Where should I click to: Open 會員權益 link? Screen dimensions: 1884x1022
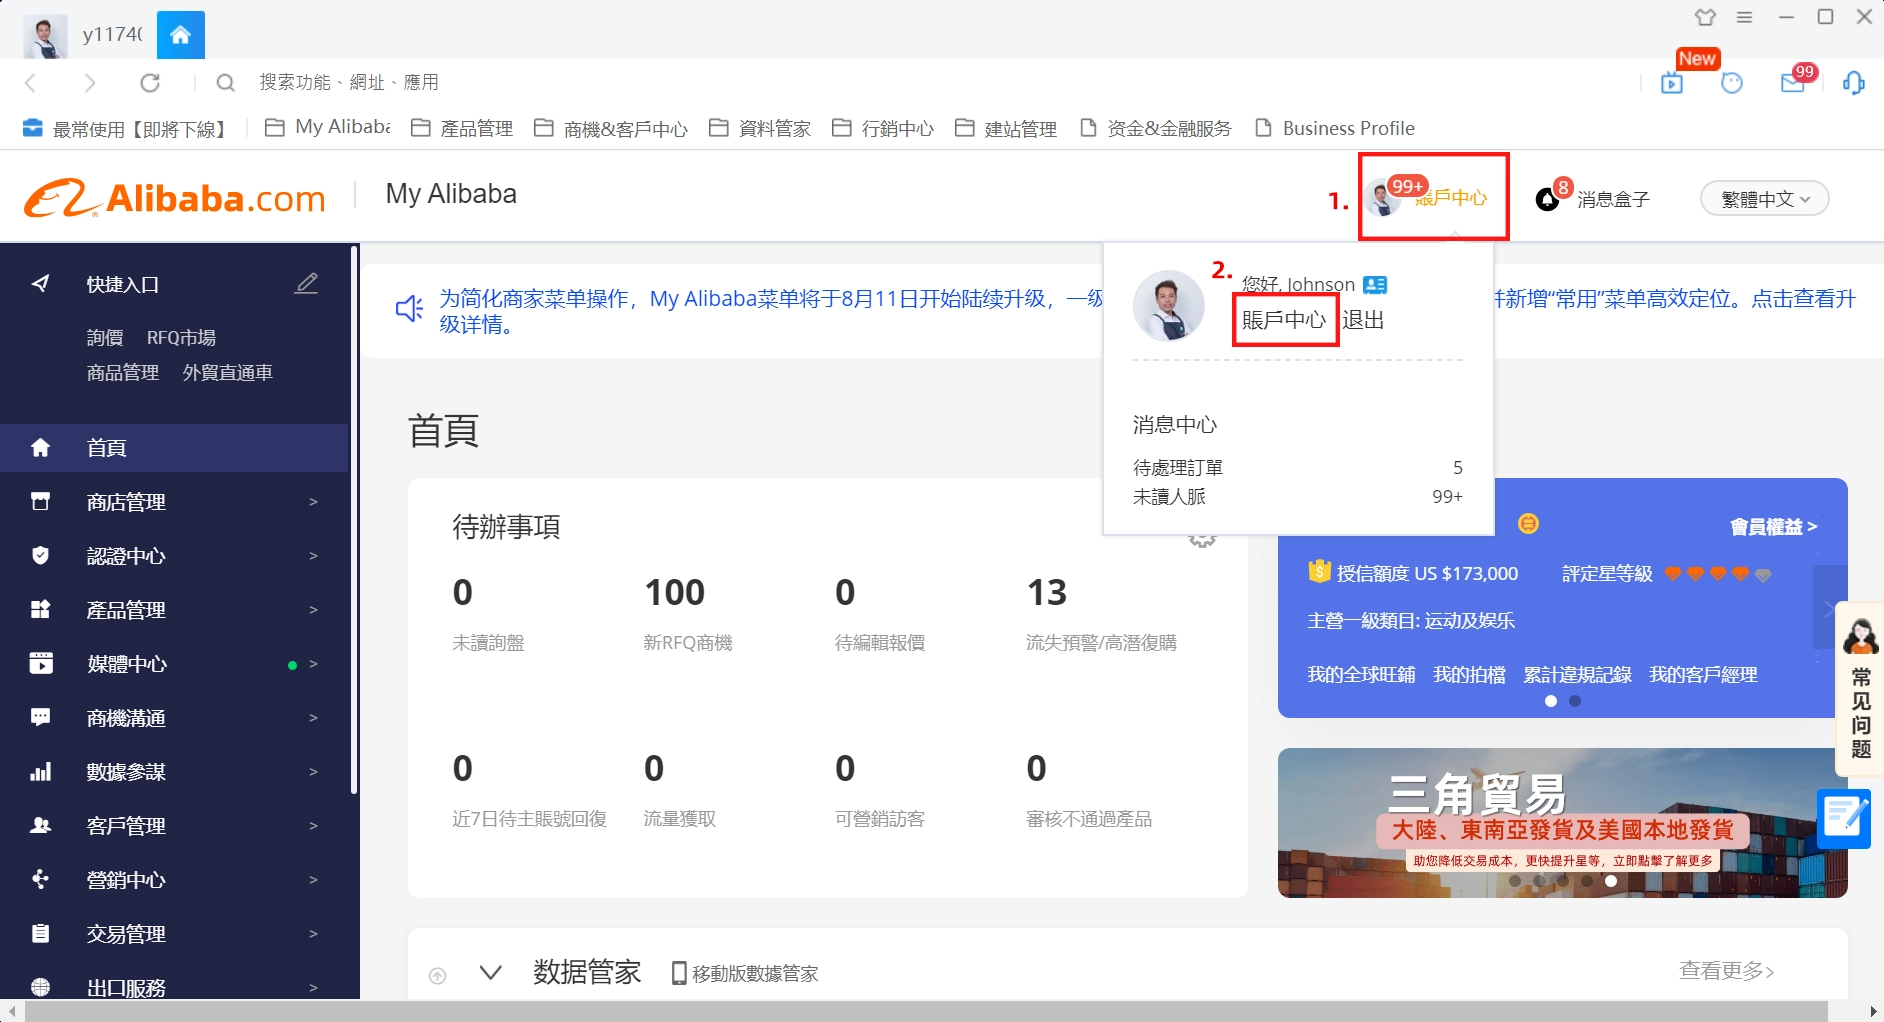pos(1773,527)
